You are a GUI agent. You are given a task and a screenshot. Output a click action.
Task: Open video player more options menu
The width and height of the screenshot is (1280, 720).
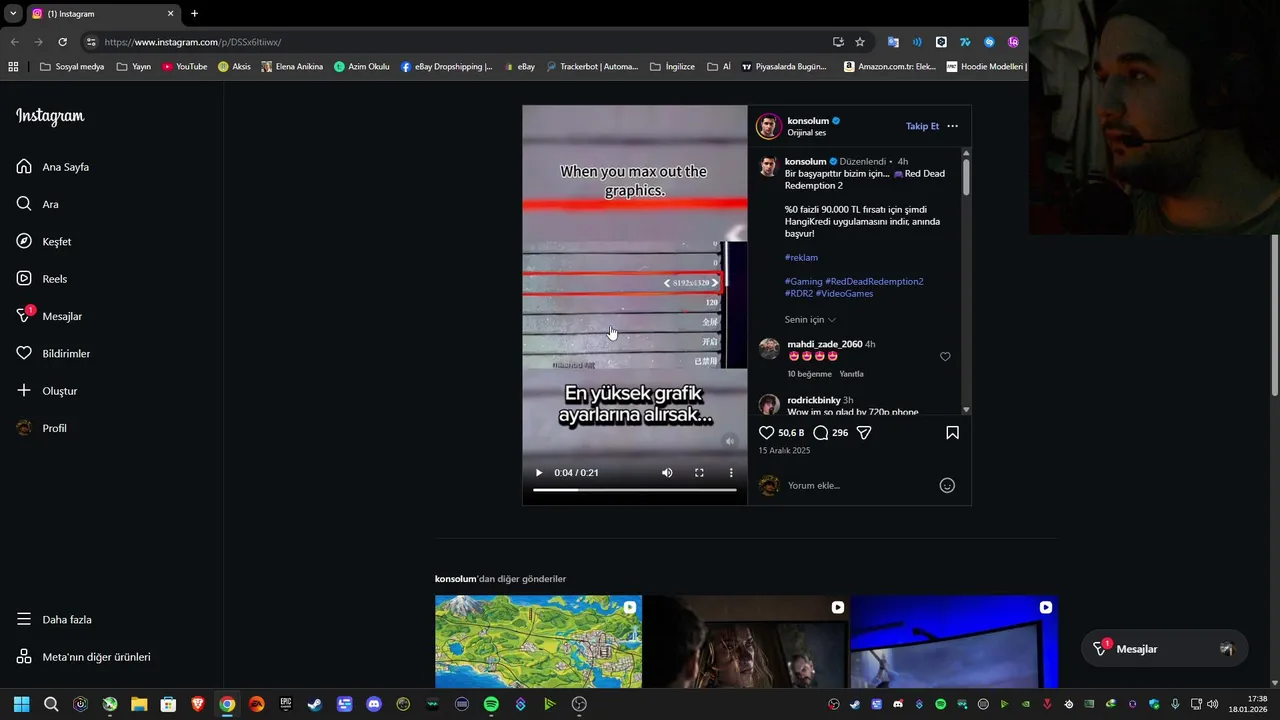[x=731, y=473]
